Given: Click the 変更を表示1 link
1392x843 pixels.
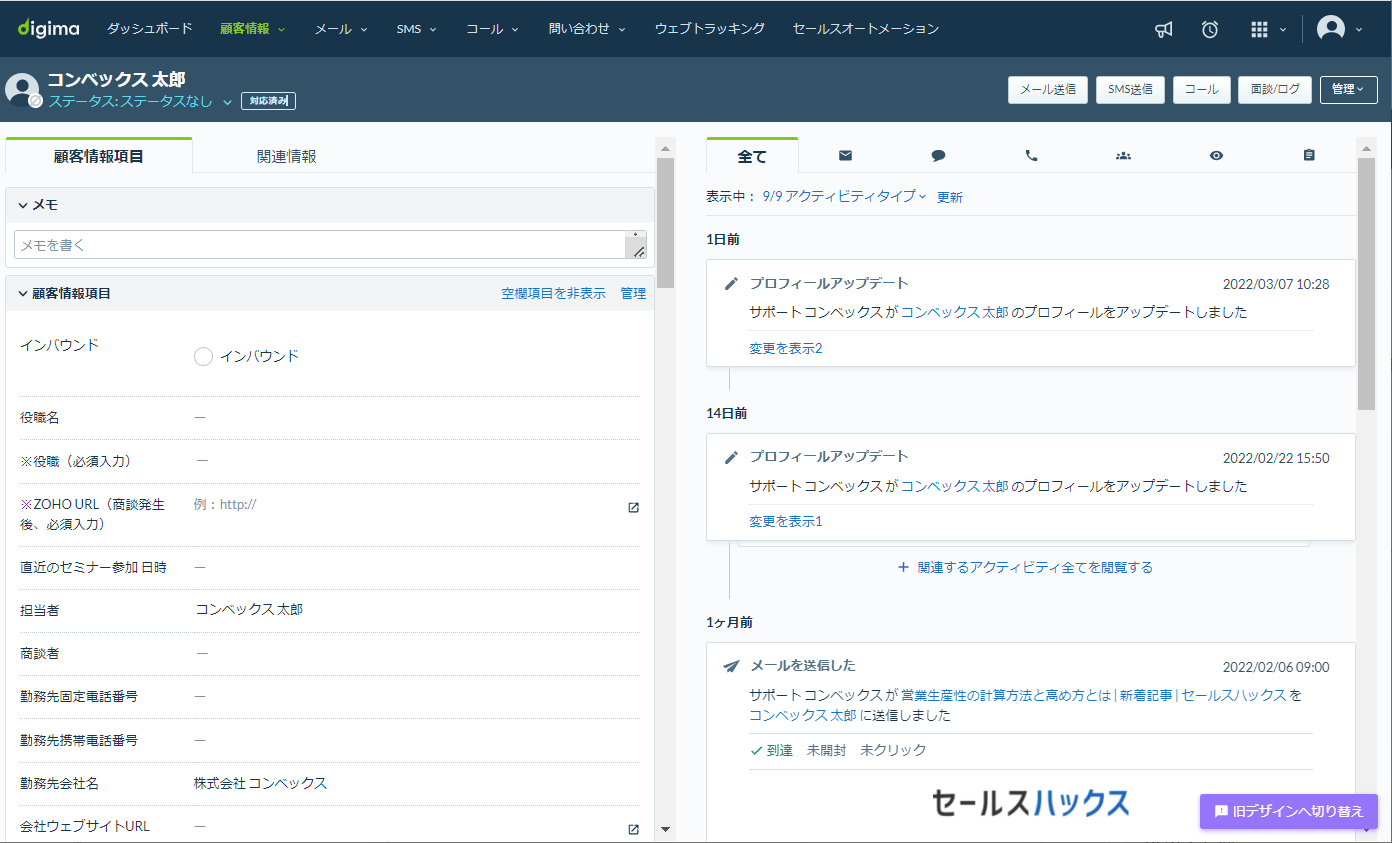Looking at the screenshot, I should pyautogui.click(x=786, y=522).
